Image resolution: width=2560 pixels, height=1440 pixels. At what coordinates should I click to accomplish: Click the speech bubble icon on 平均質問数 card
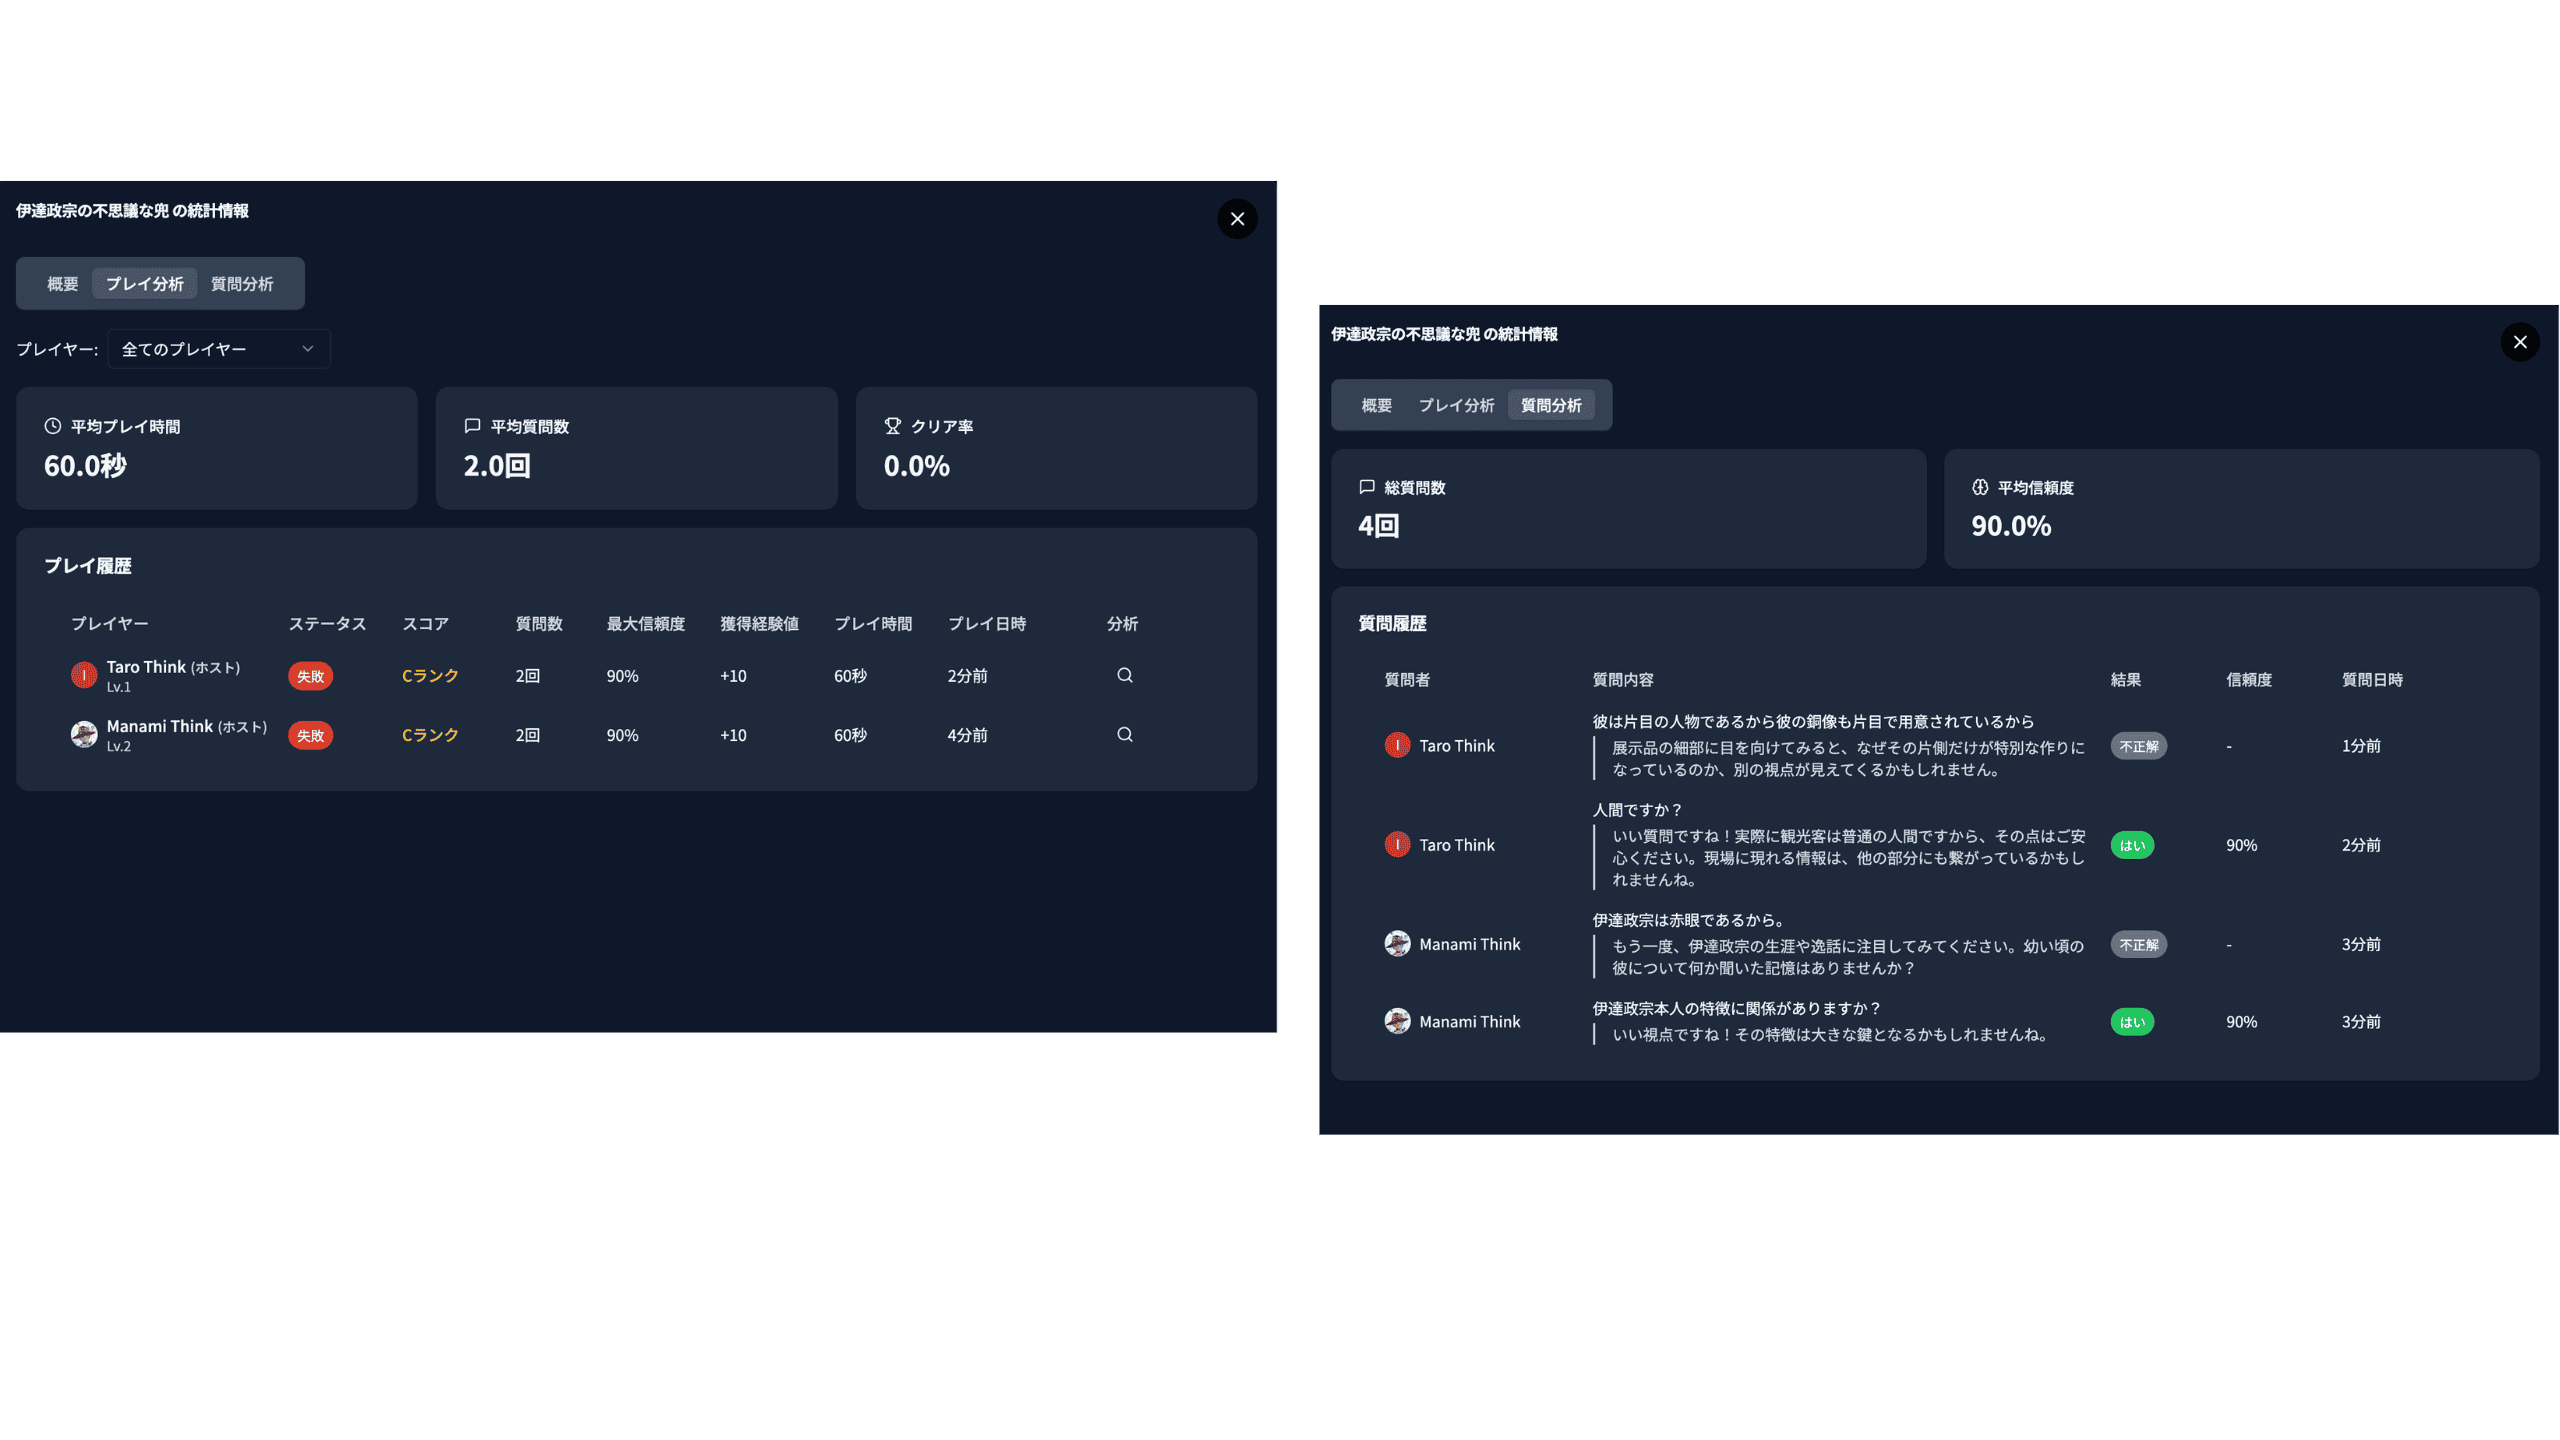click(x=472, y=425)
